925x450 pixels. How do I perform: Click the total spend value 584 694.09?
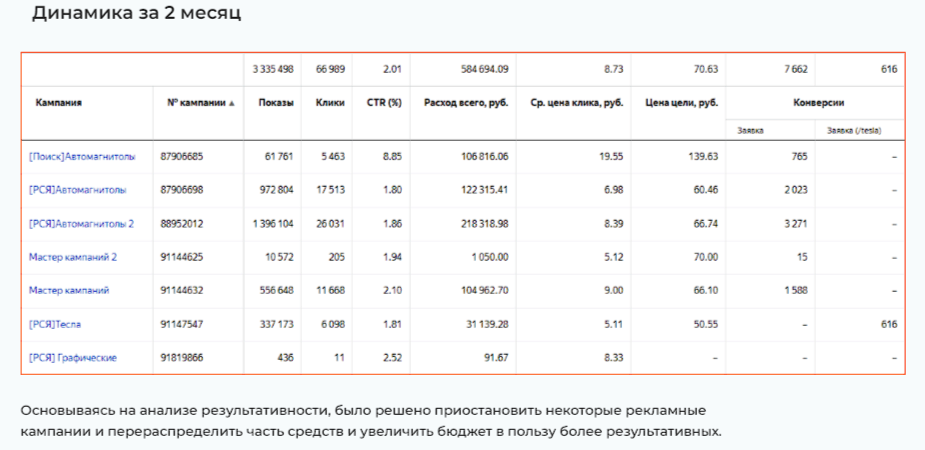point(484,70)
